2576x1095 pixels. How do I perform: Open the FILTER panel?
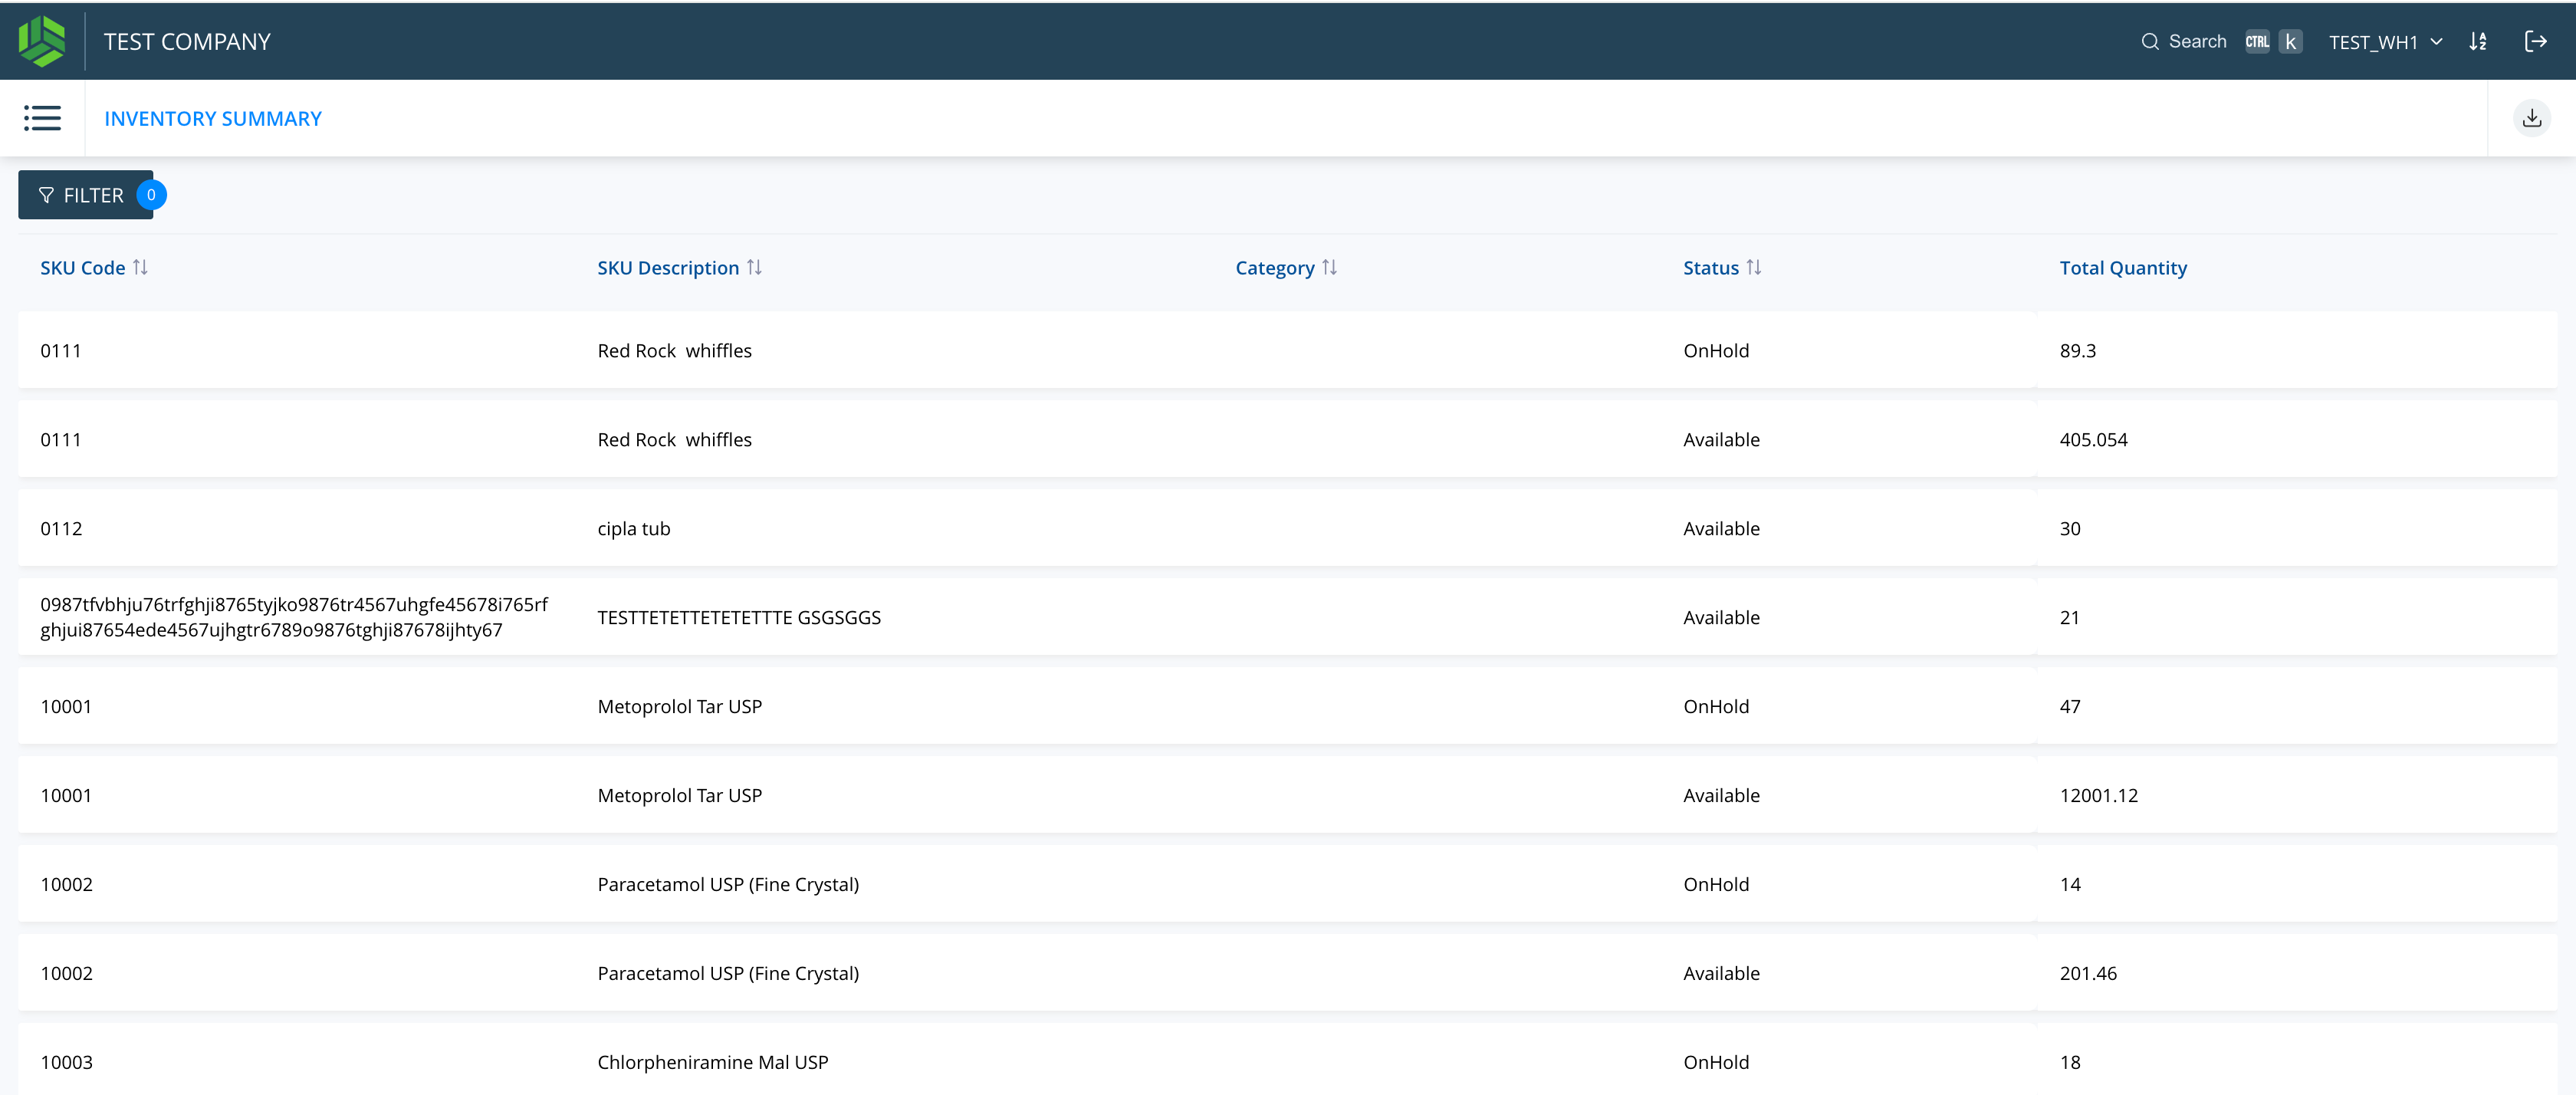click(x=85, y=195)
